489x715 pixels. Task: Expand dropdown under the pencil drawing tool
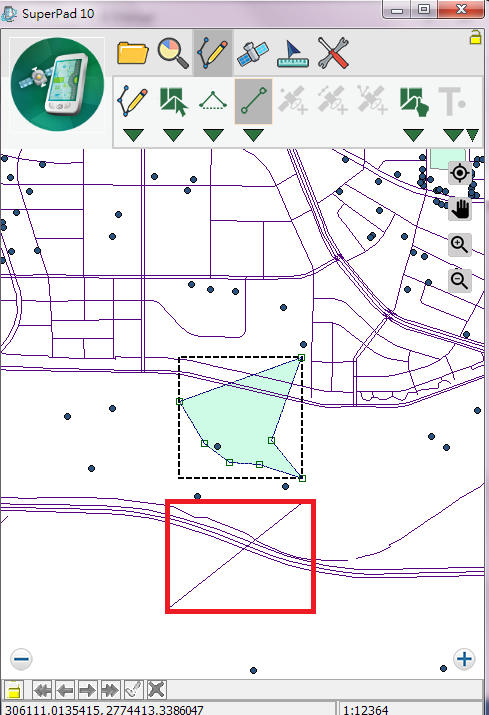click(134, 135)
